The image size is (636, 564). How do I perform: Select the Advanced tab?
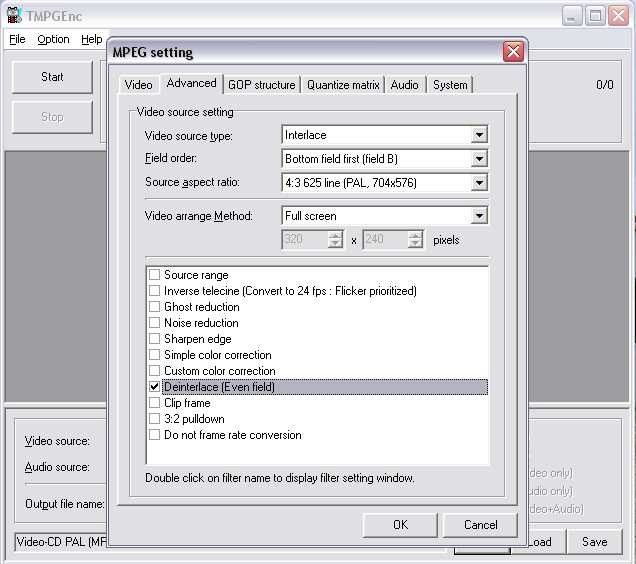click(191, 83)
